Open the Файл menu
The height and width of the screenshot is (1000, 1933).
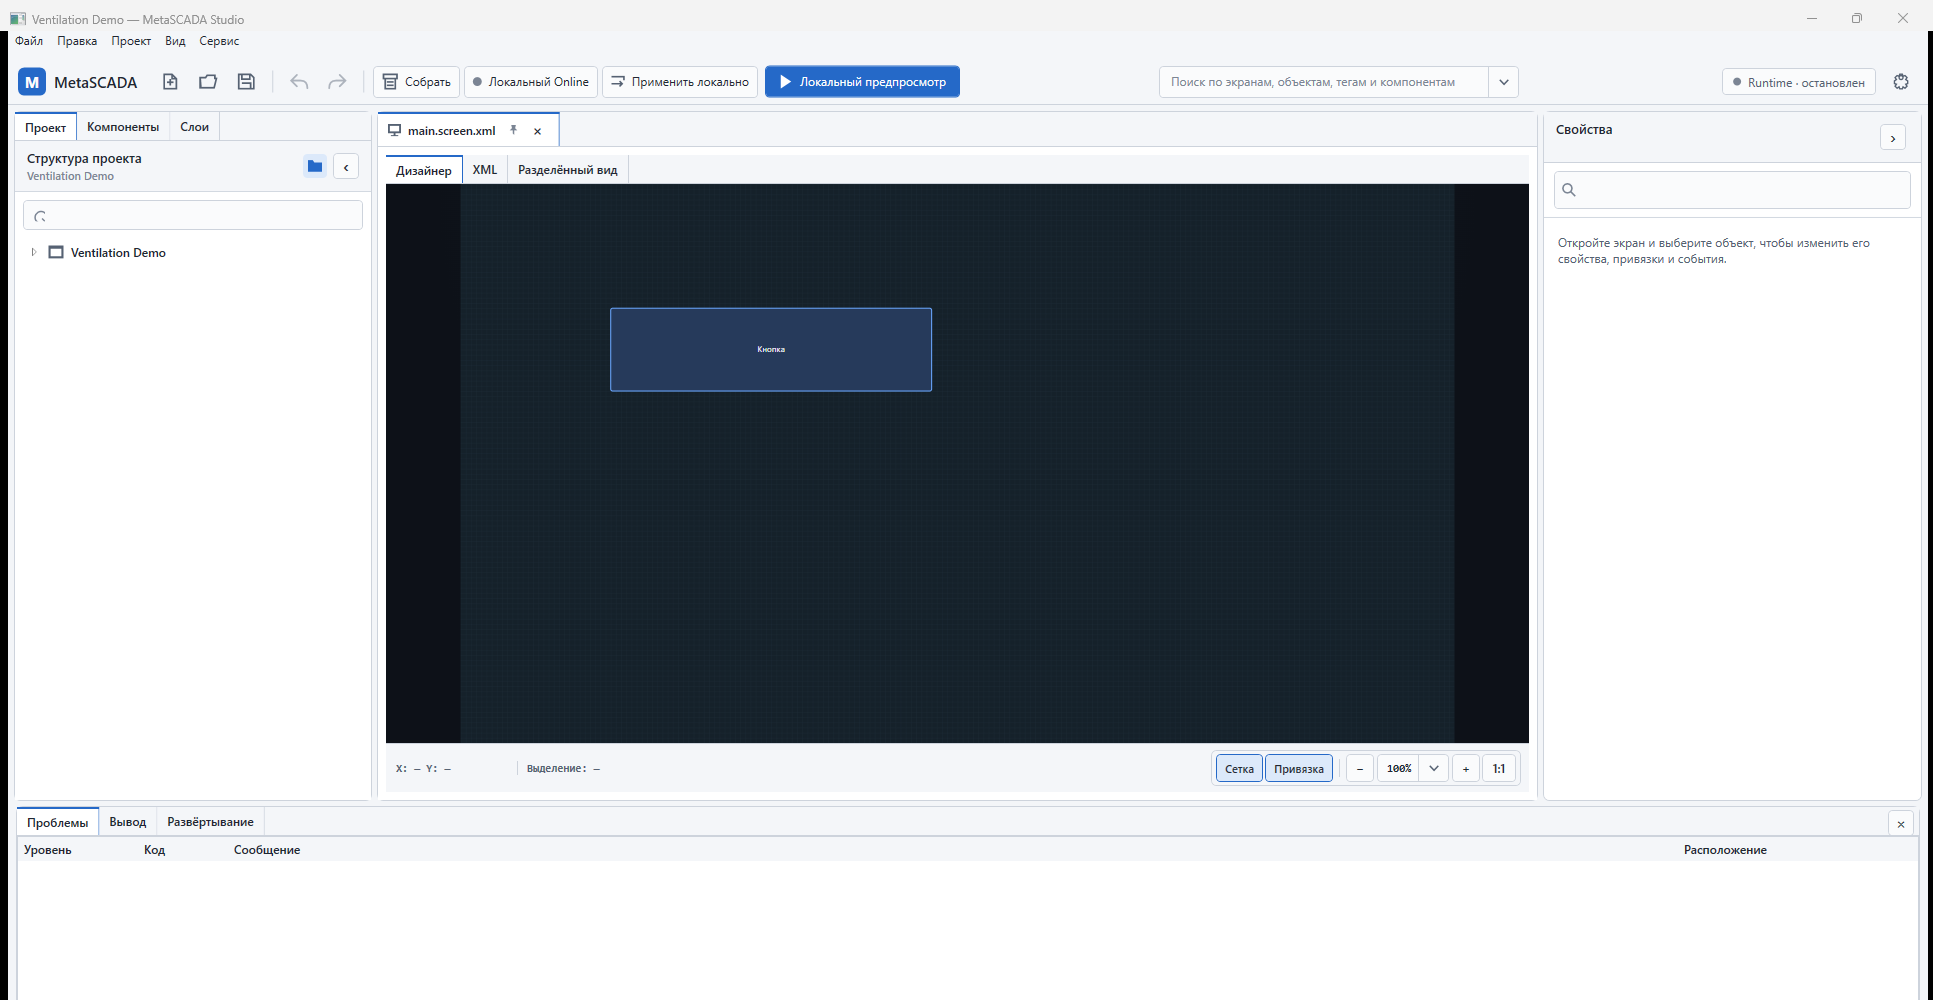coord(29,41)
